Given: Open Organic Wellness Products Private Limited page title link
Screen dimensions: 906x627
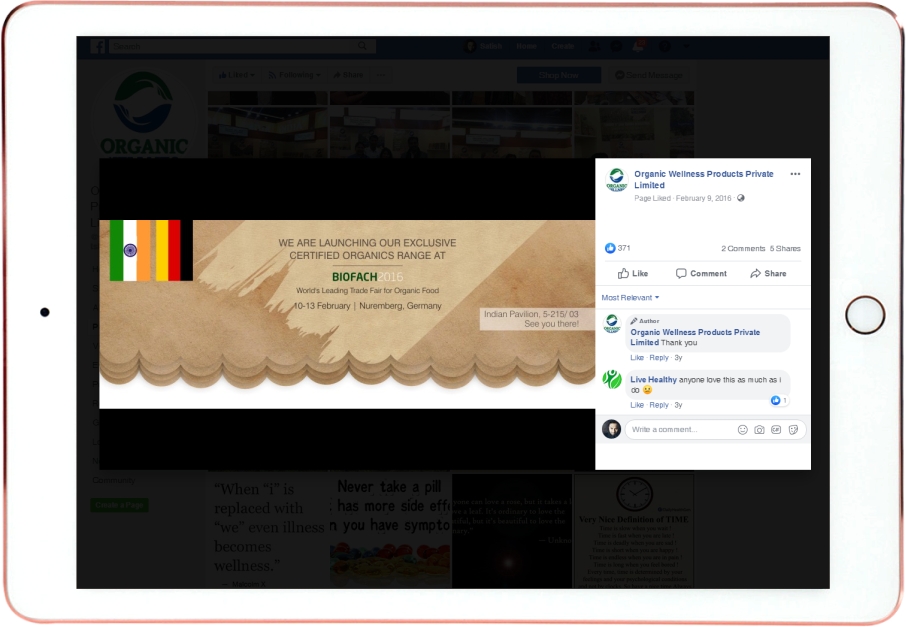Looking at the screenshot, I should (703, 180).
